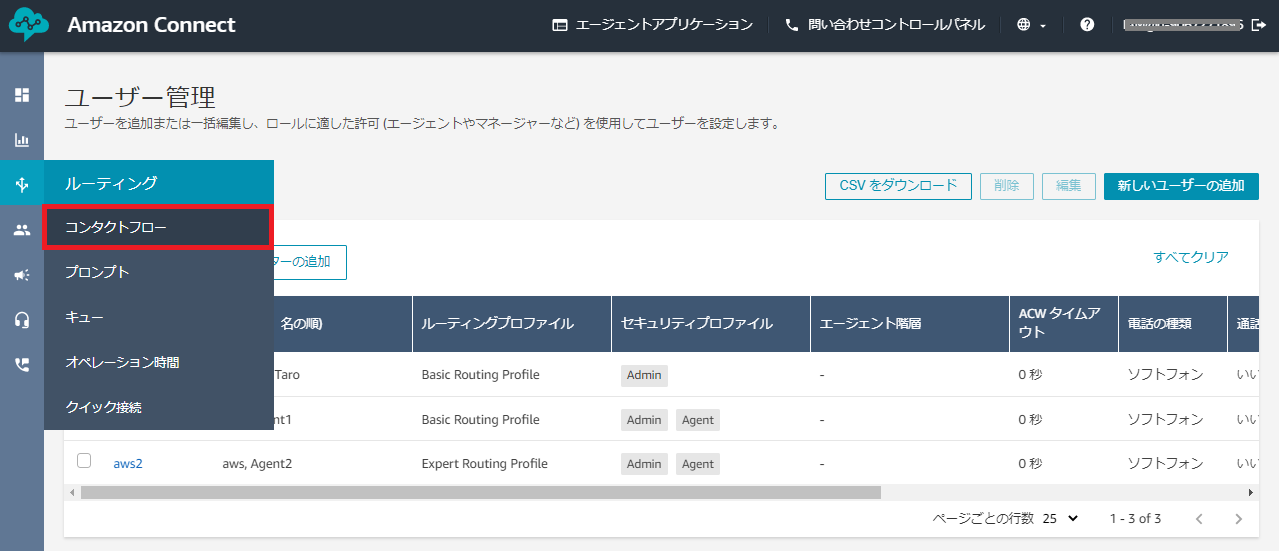The image size is (1279, 551).
Task: Click the 編集 button
Action: click(1069, 186)
